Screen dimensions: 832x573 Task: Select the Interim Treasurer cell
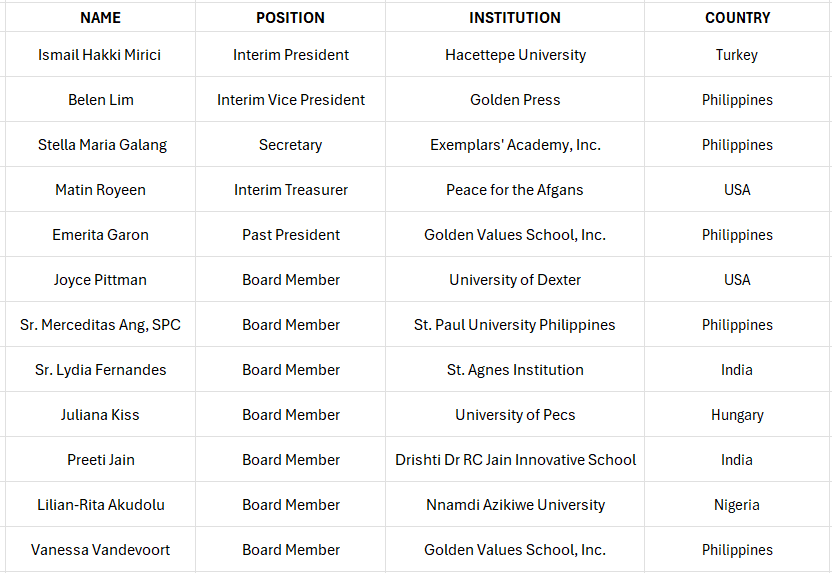coord(290,190)
